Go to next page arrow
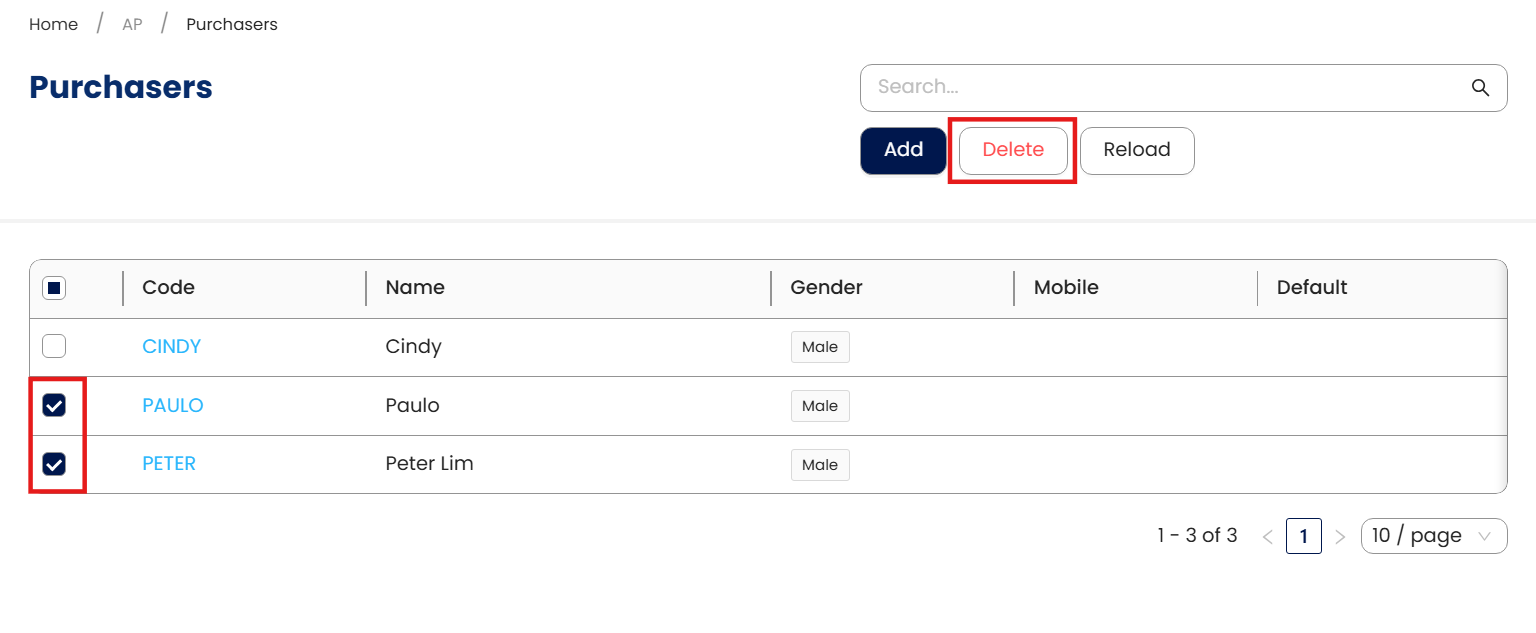 pos(1340,537)
